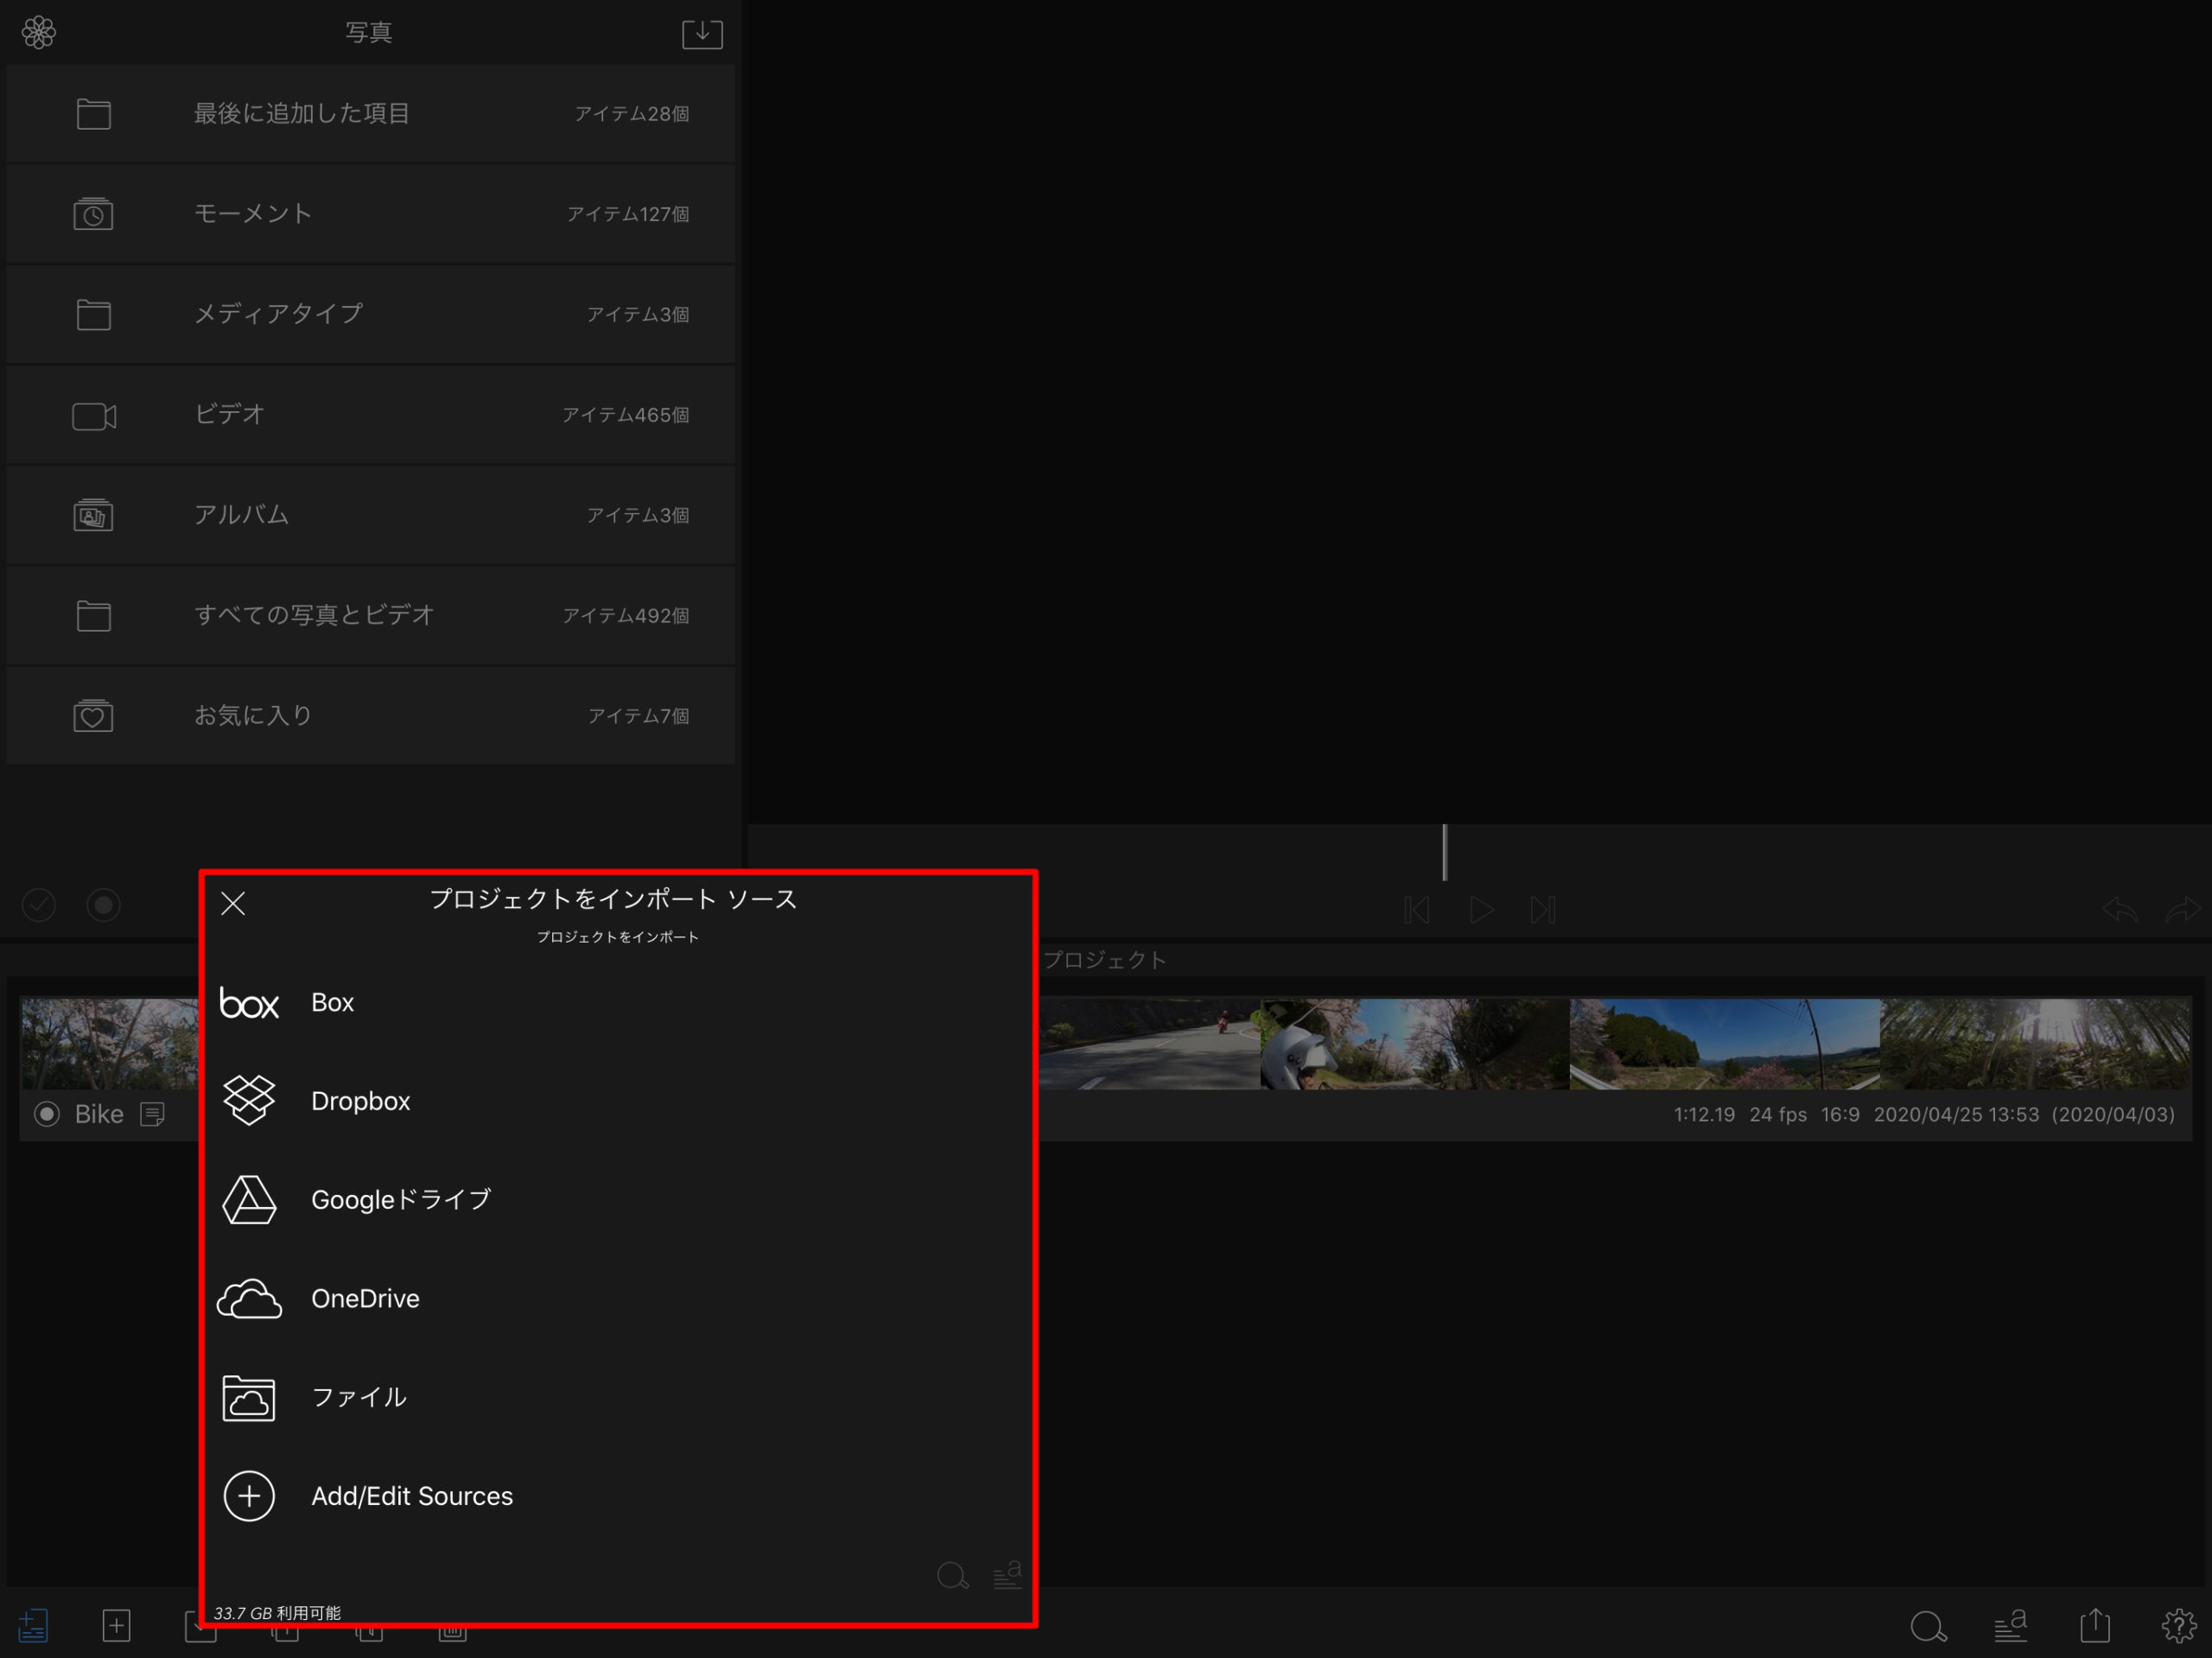Open アルバム collection
Image resolution: width=2212 pixels, height=1658 pixels.
(370, 515)
